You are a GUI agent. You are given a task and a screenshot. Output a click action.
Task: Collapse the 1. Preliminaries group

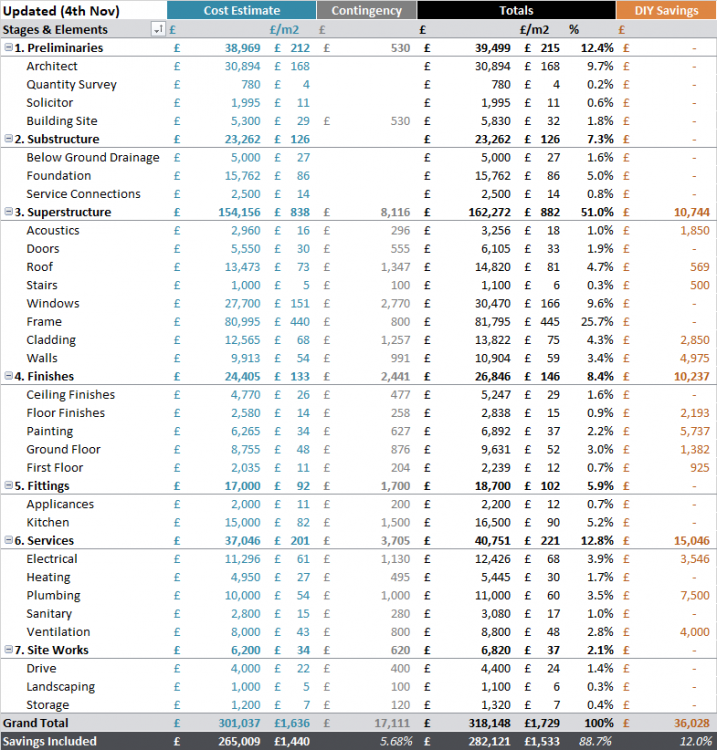pos(8,47)
